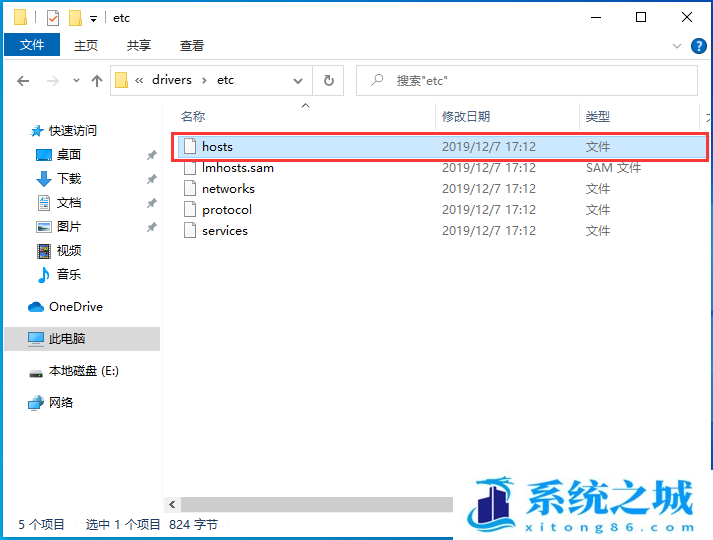
Task: Click the New Folder icon in title bar
Action: [75, 18]
